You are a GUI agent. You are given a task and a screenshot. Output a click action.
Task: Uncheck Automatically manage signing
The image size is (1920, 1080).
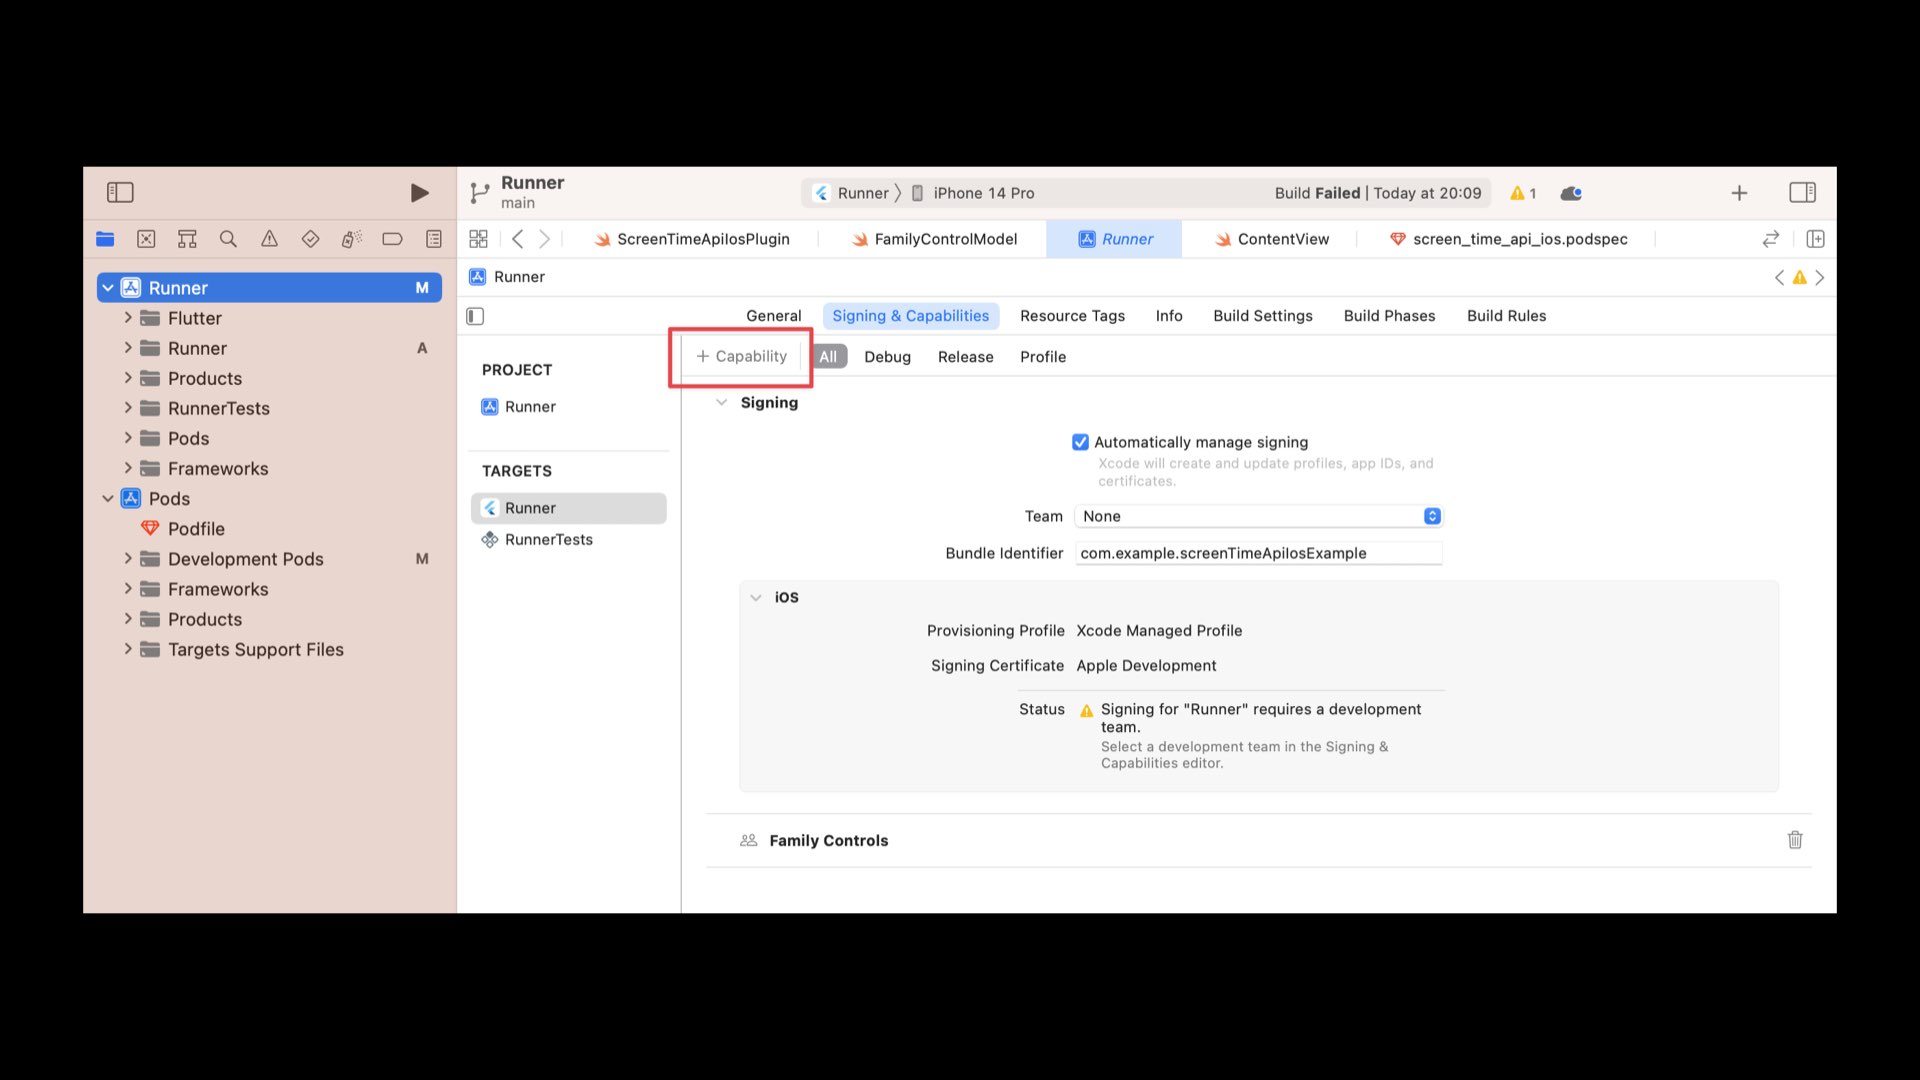tap(1080, 442)
